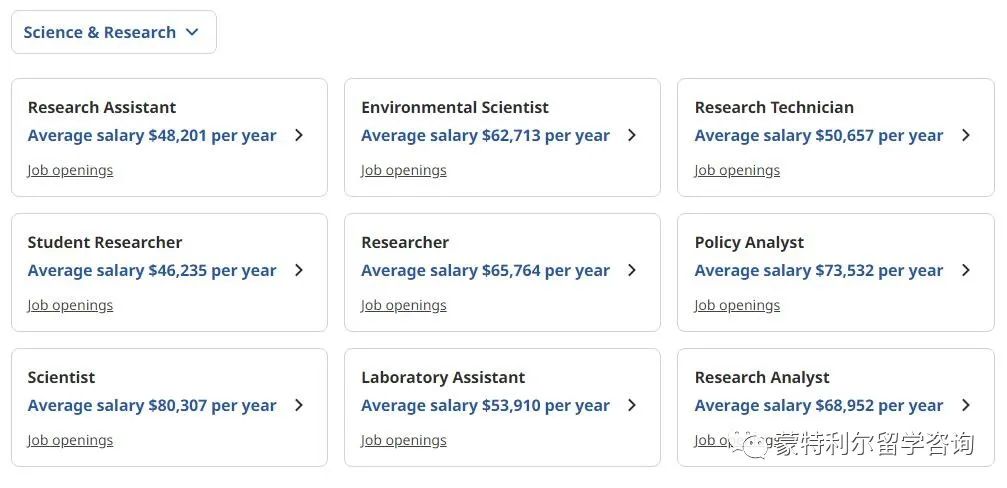Click the chevron arrow beside Research Assistant salary
Image resolution: width=1007 pixels, height=488 pixels.
[299, 135]
